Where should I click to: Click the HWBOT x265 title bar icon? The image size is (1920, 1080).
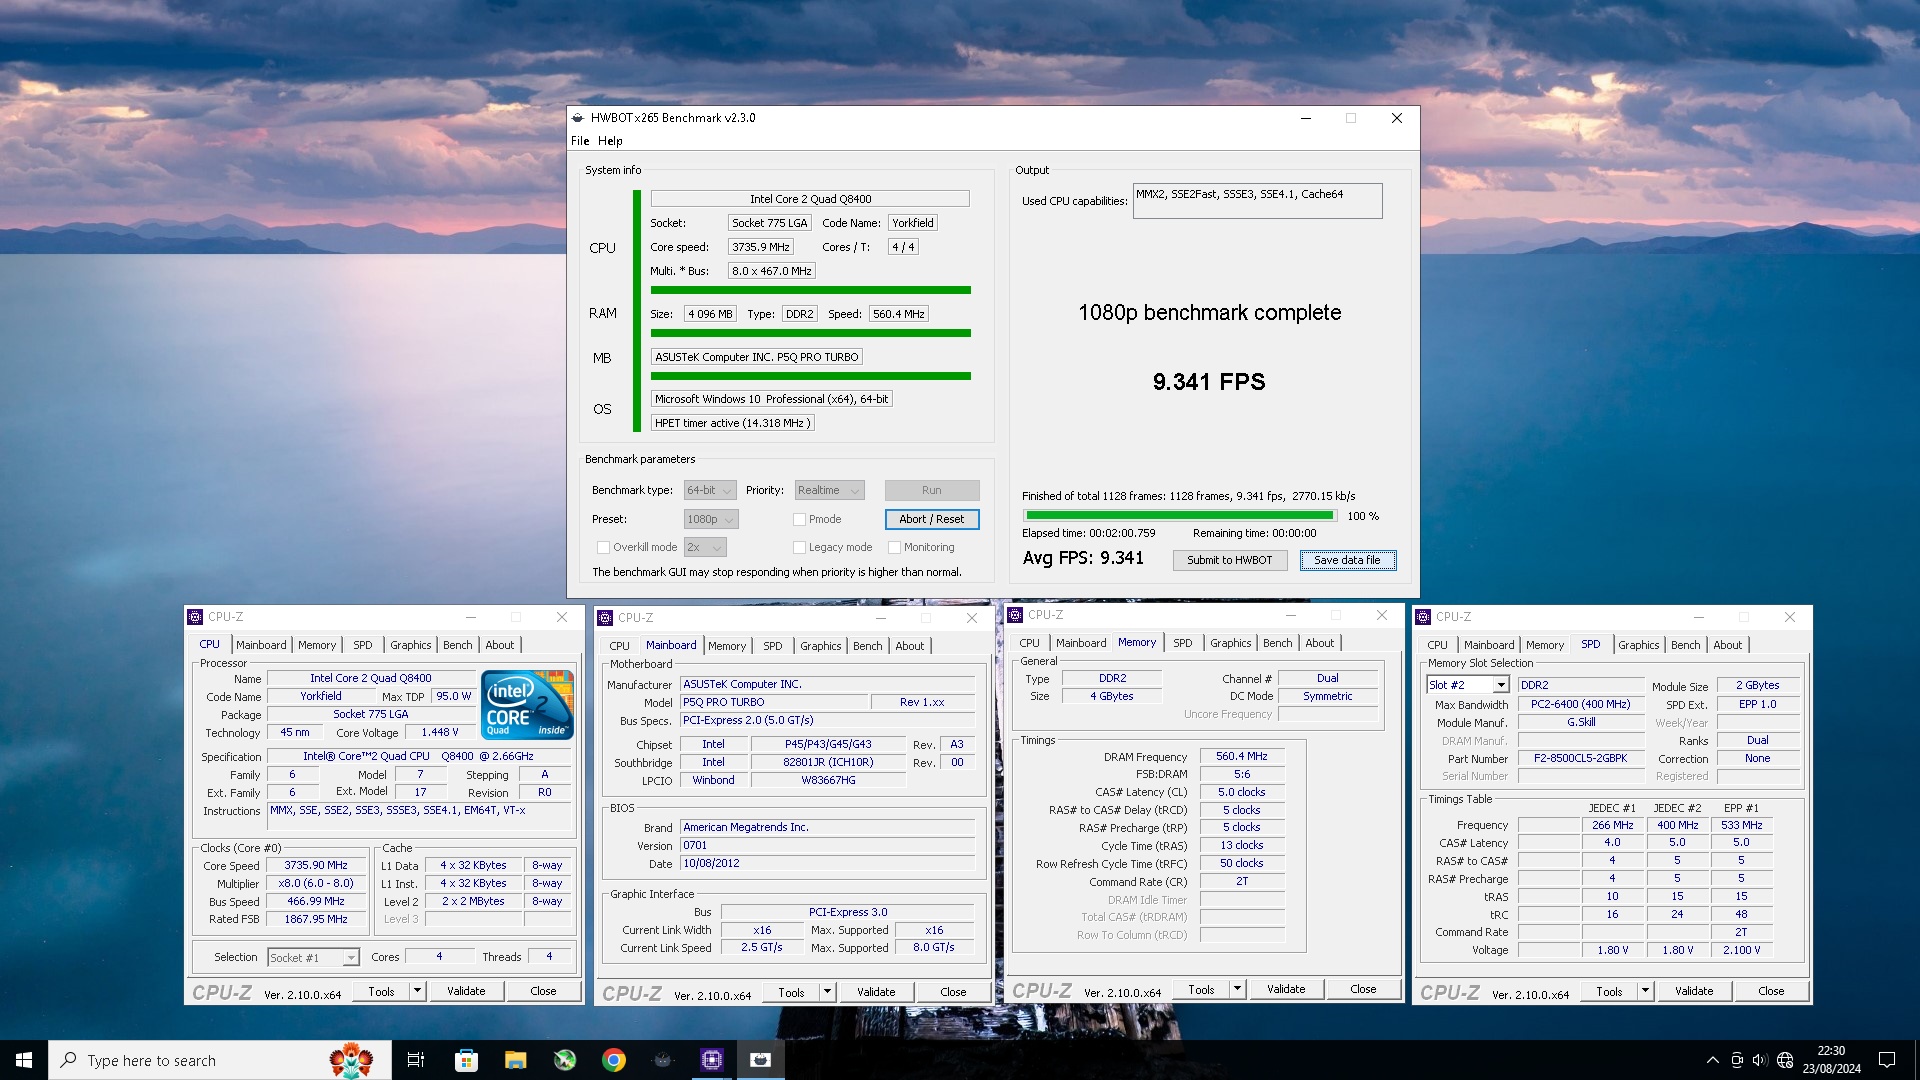tap(577, 118)
